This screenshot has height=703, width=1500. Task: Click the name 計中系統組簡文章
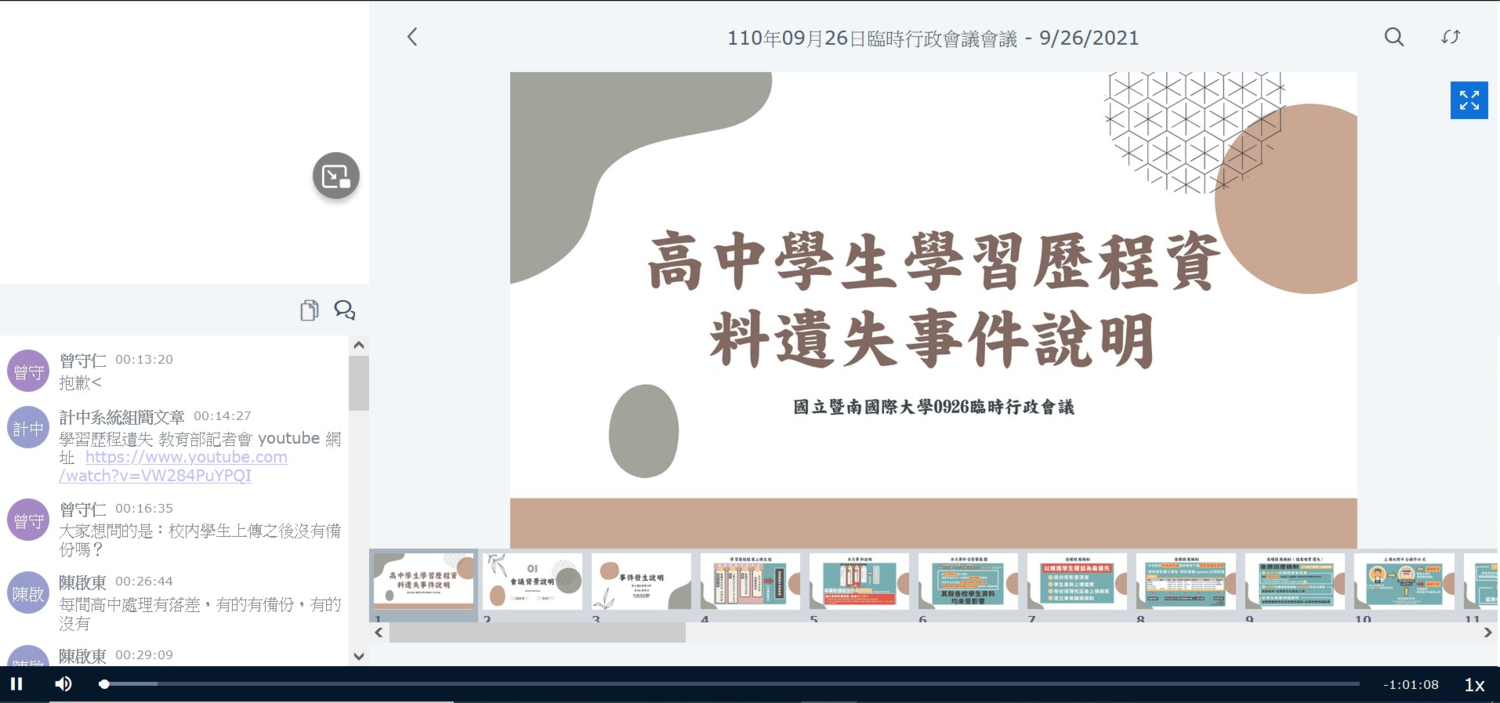[x=122, y=416]
